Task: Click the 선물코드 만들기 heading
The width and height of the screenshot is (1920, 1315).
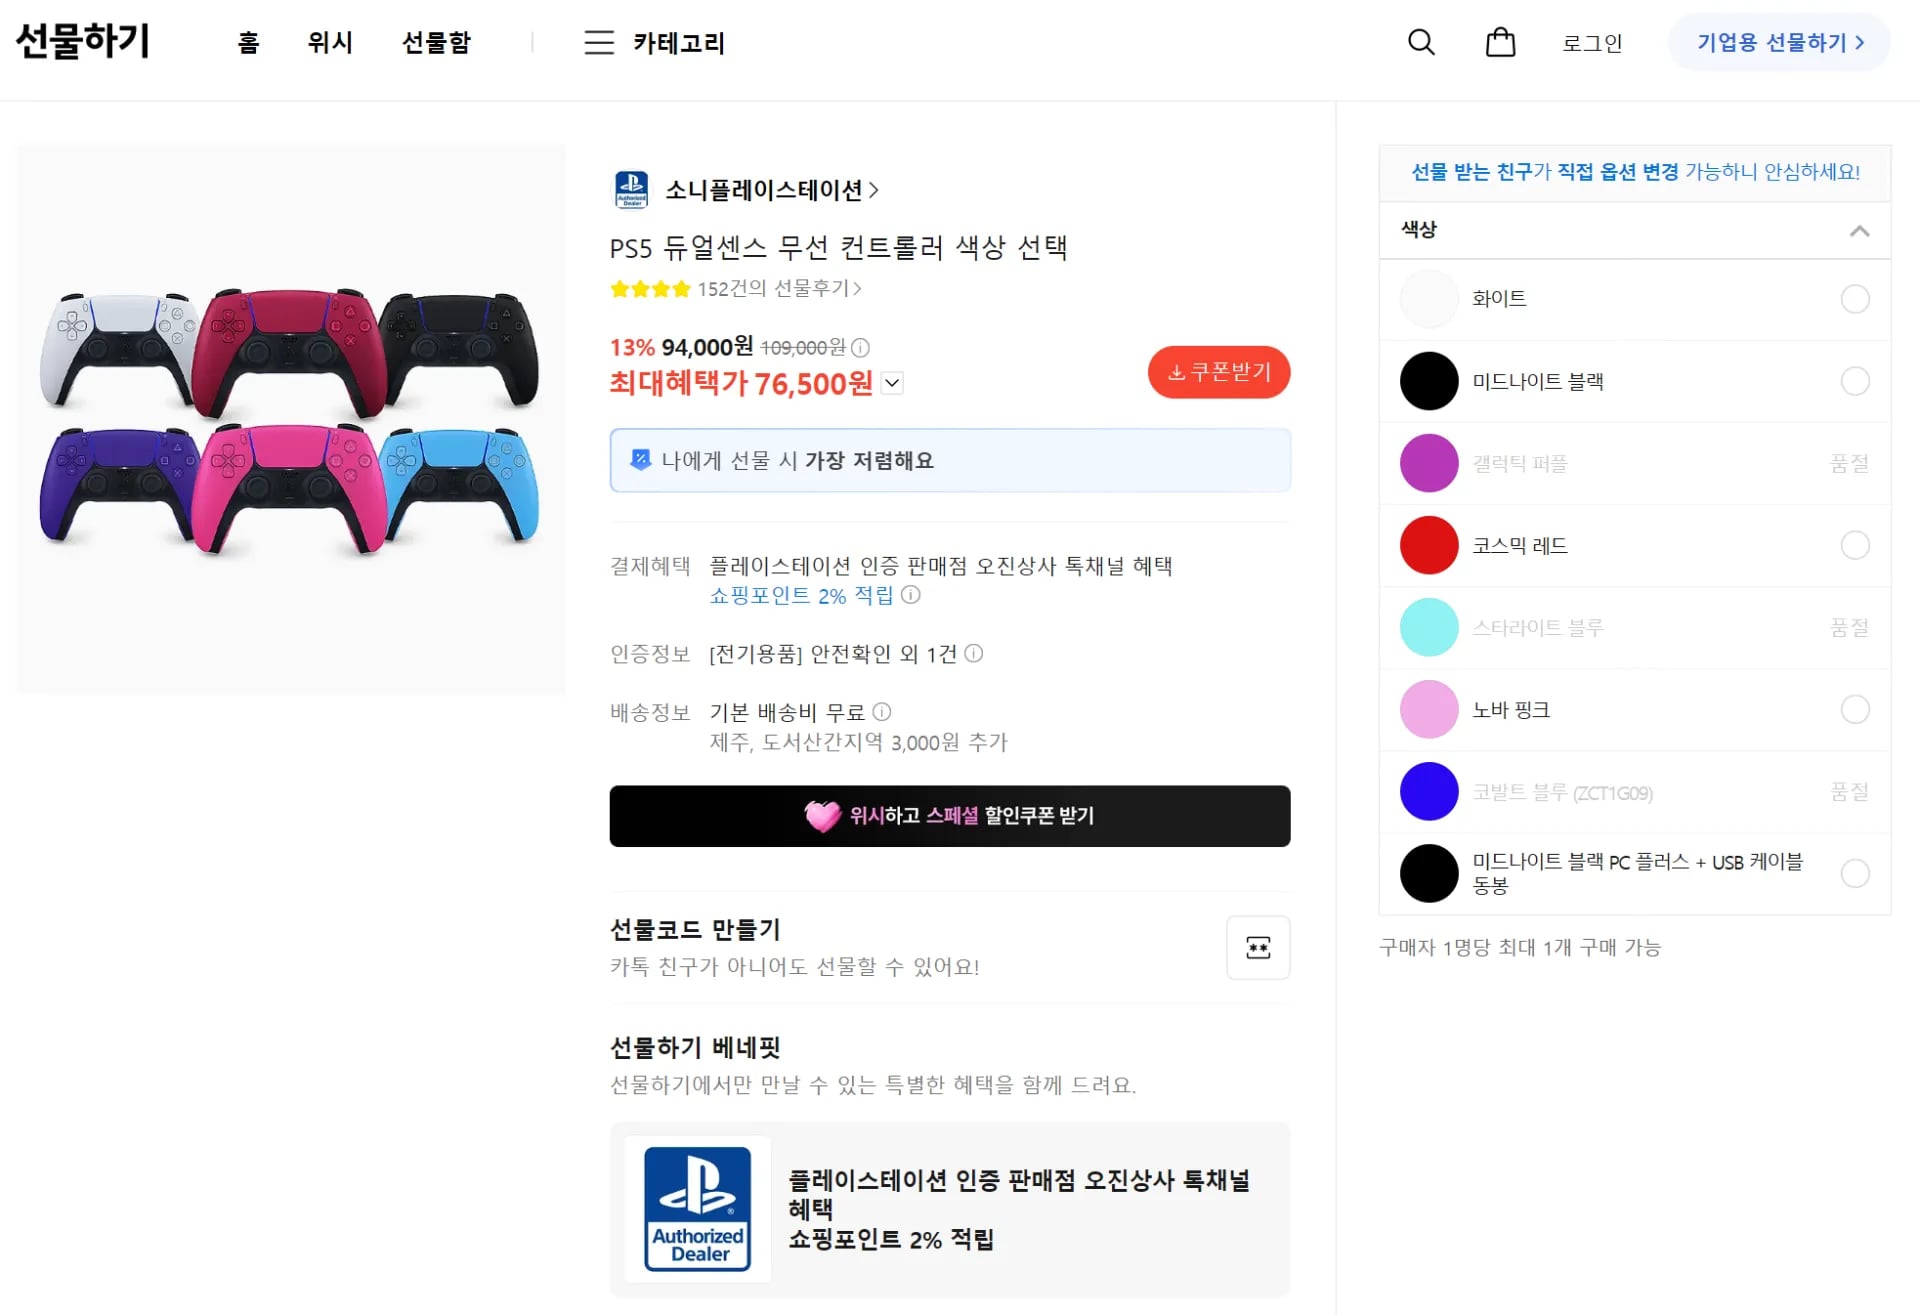Action: click(x=695, y=929)
